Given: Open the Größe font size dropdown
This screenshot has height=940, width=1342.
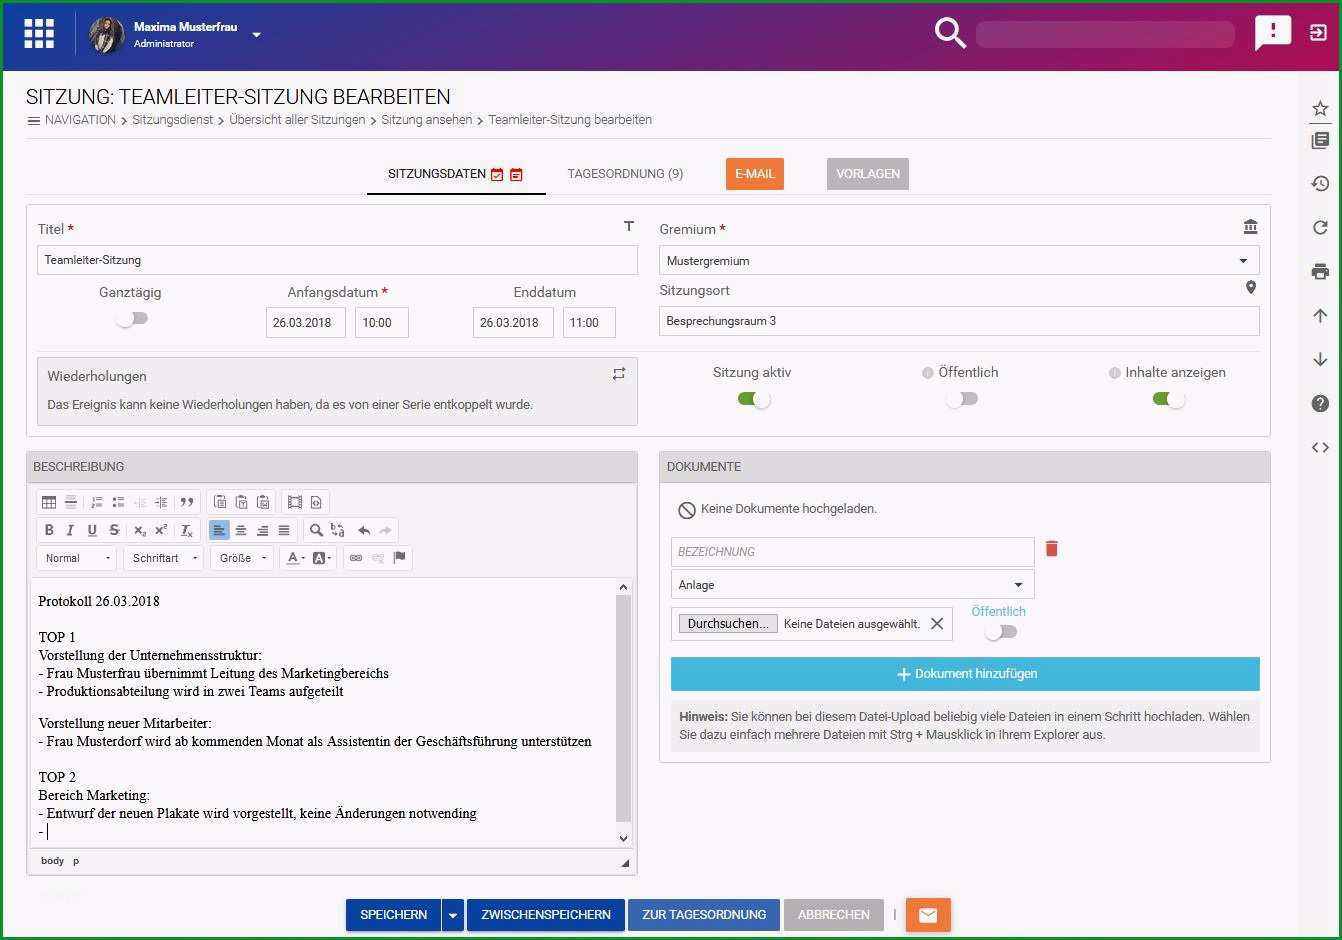Looking at the screenshot, I should pyautogui.click(x=243, y=558).
